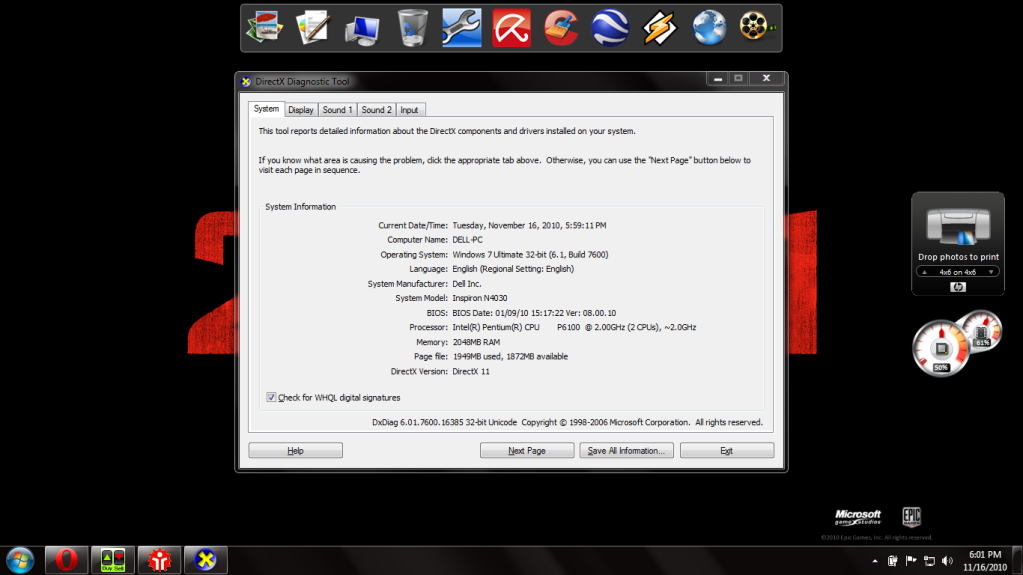
Task: Switch to Opera in the taskbar
Action: point(67,560)
